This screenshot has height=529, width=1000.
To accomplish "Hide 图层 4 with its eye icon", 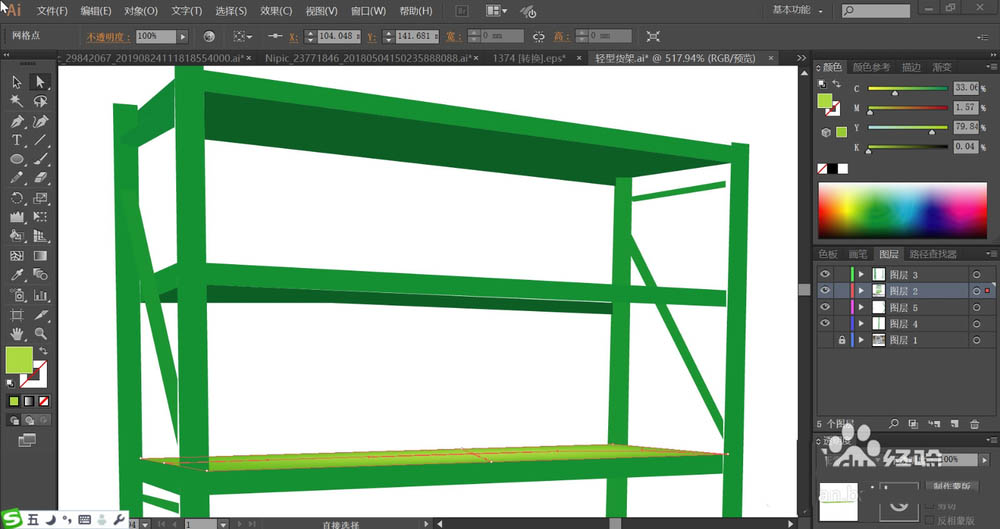I will click(x=825, y=324).
